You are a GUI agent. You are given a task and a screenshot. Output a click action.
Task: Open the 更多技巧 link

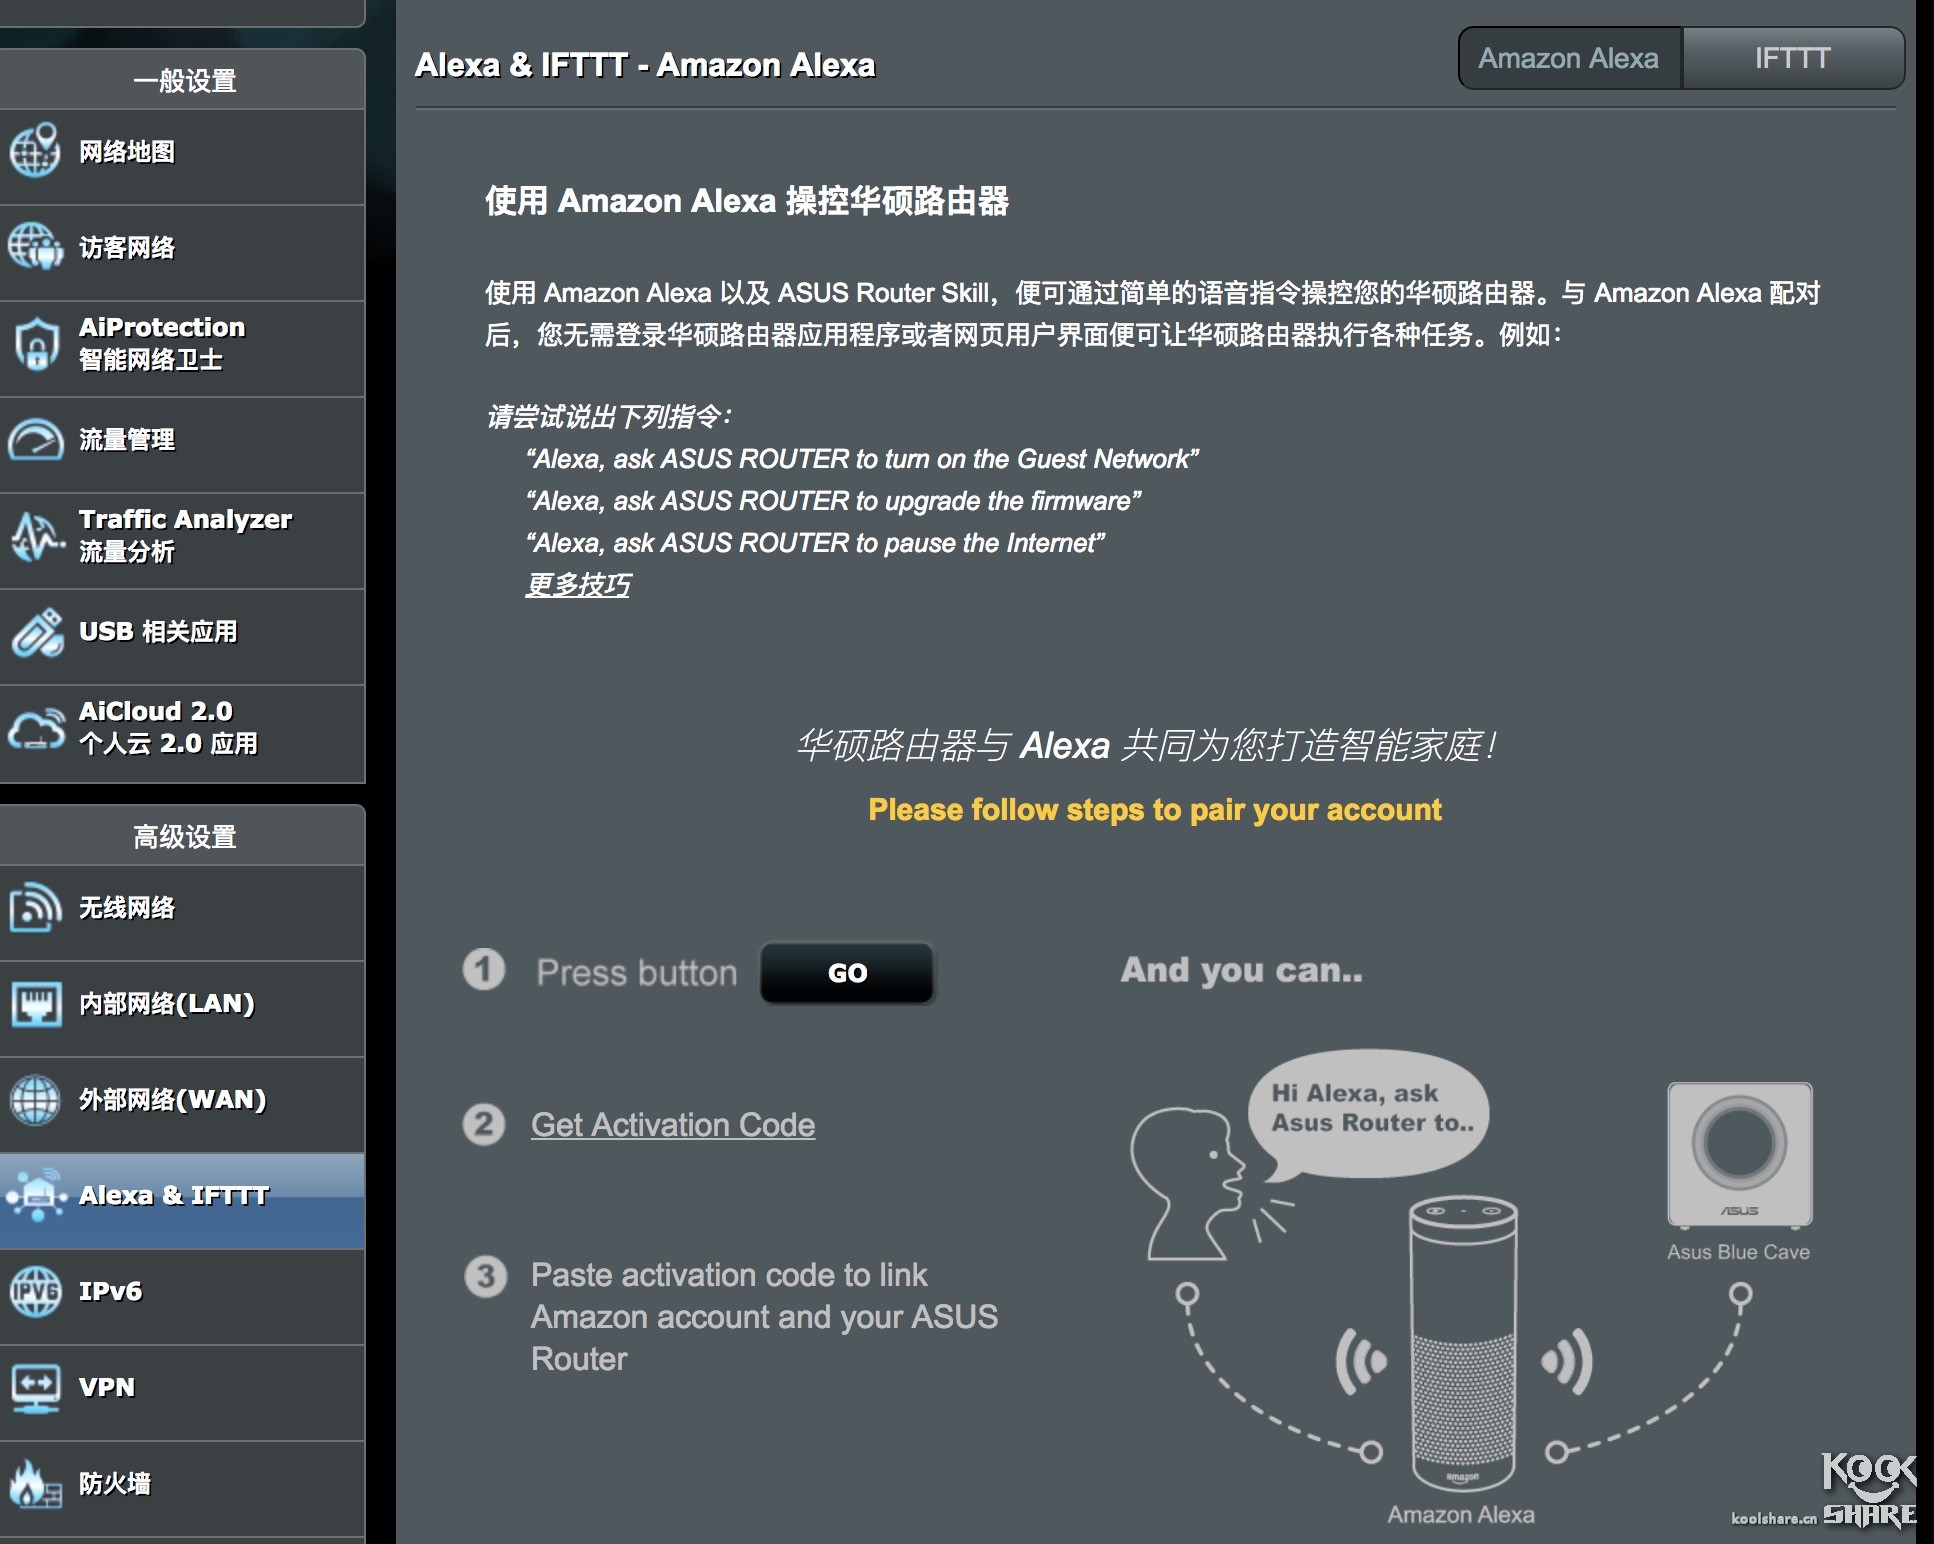coord(578,585)
